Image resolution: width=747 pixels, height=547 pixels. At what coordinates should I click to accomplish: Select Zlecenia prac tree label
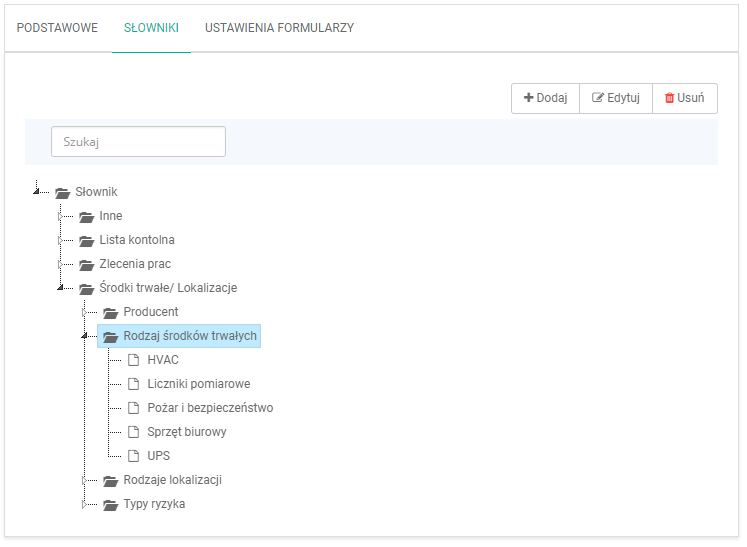(135, 264)
